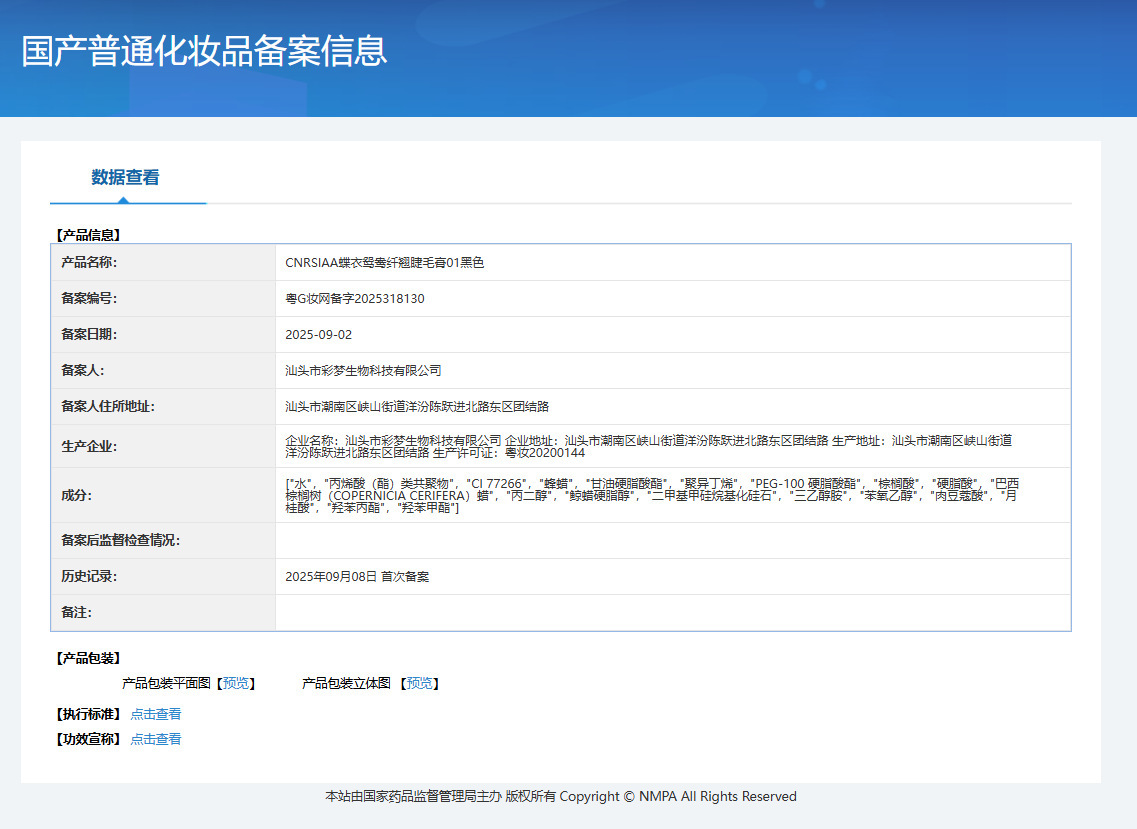The image size is (1137, 829).
Task: Click registration number 粤G妆网备字2025318130
Action: [355, 299]
